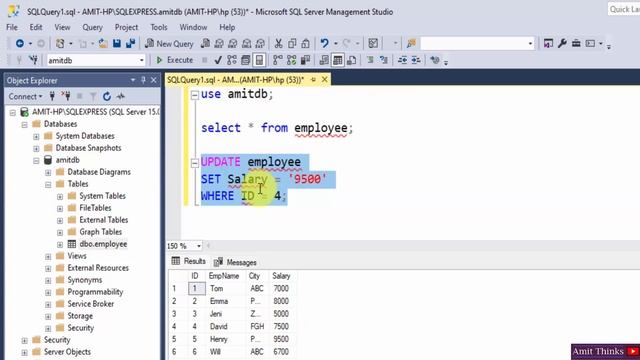Open the amitdb database dropdown
The width and height of the screenshot is (640, 360).
(141, 60)
